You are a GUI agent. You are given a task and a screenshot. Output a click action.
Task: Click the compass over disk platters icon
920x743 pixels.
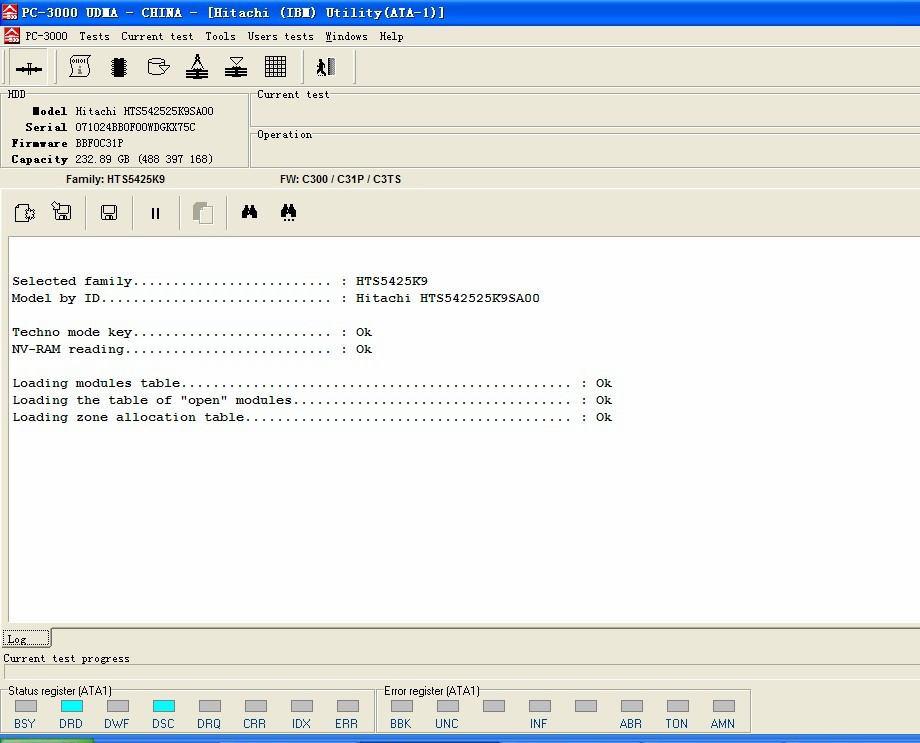tap(197, 66)
